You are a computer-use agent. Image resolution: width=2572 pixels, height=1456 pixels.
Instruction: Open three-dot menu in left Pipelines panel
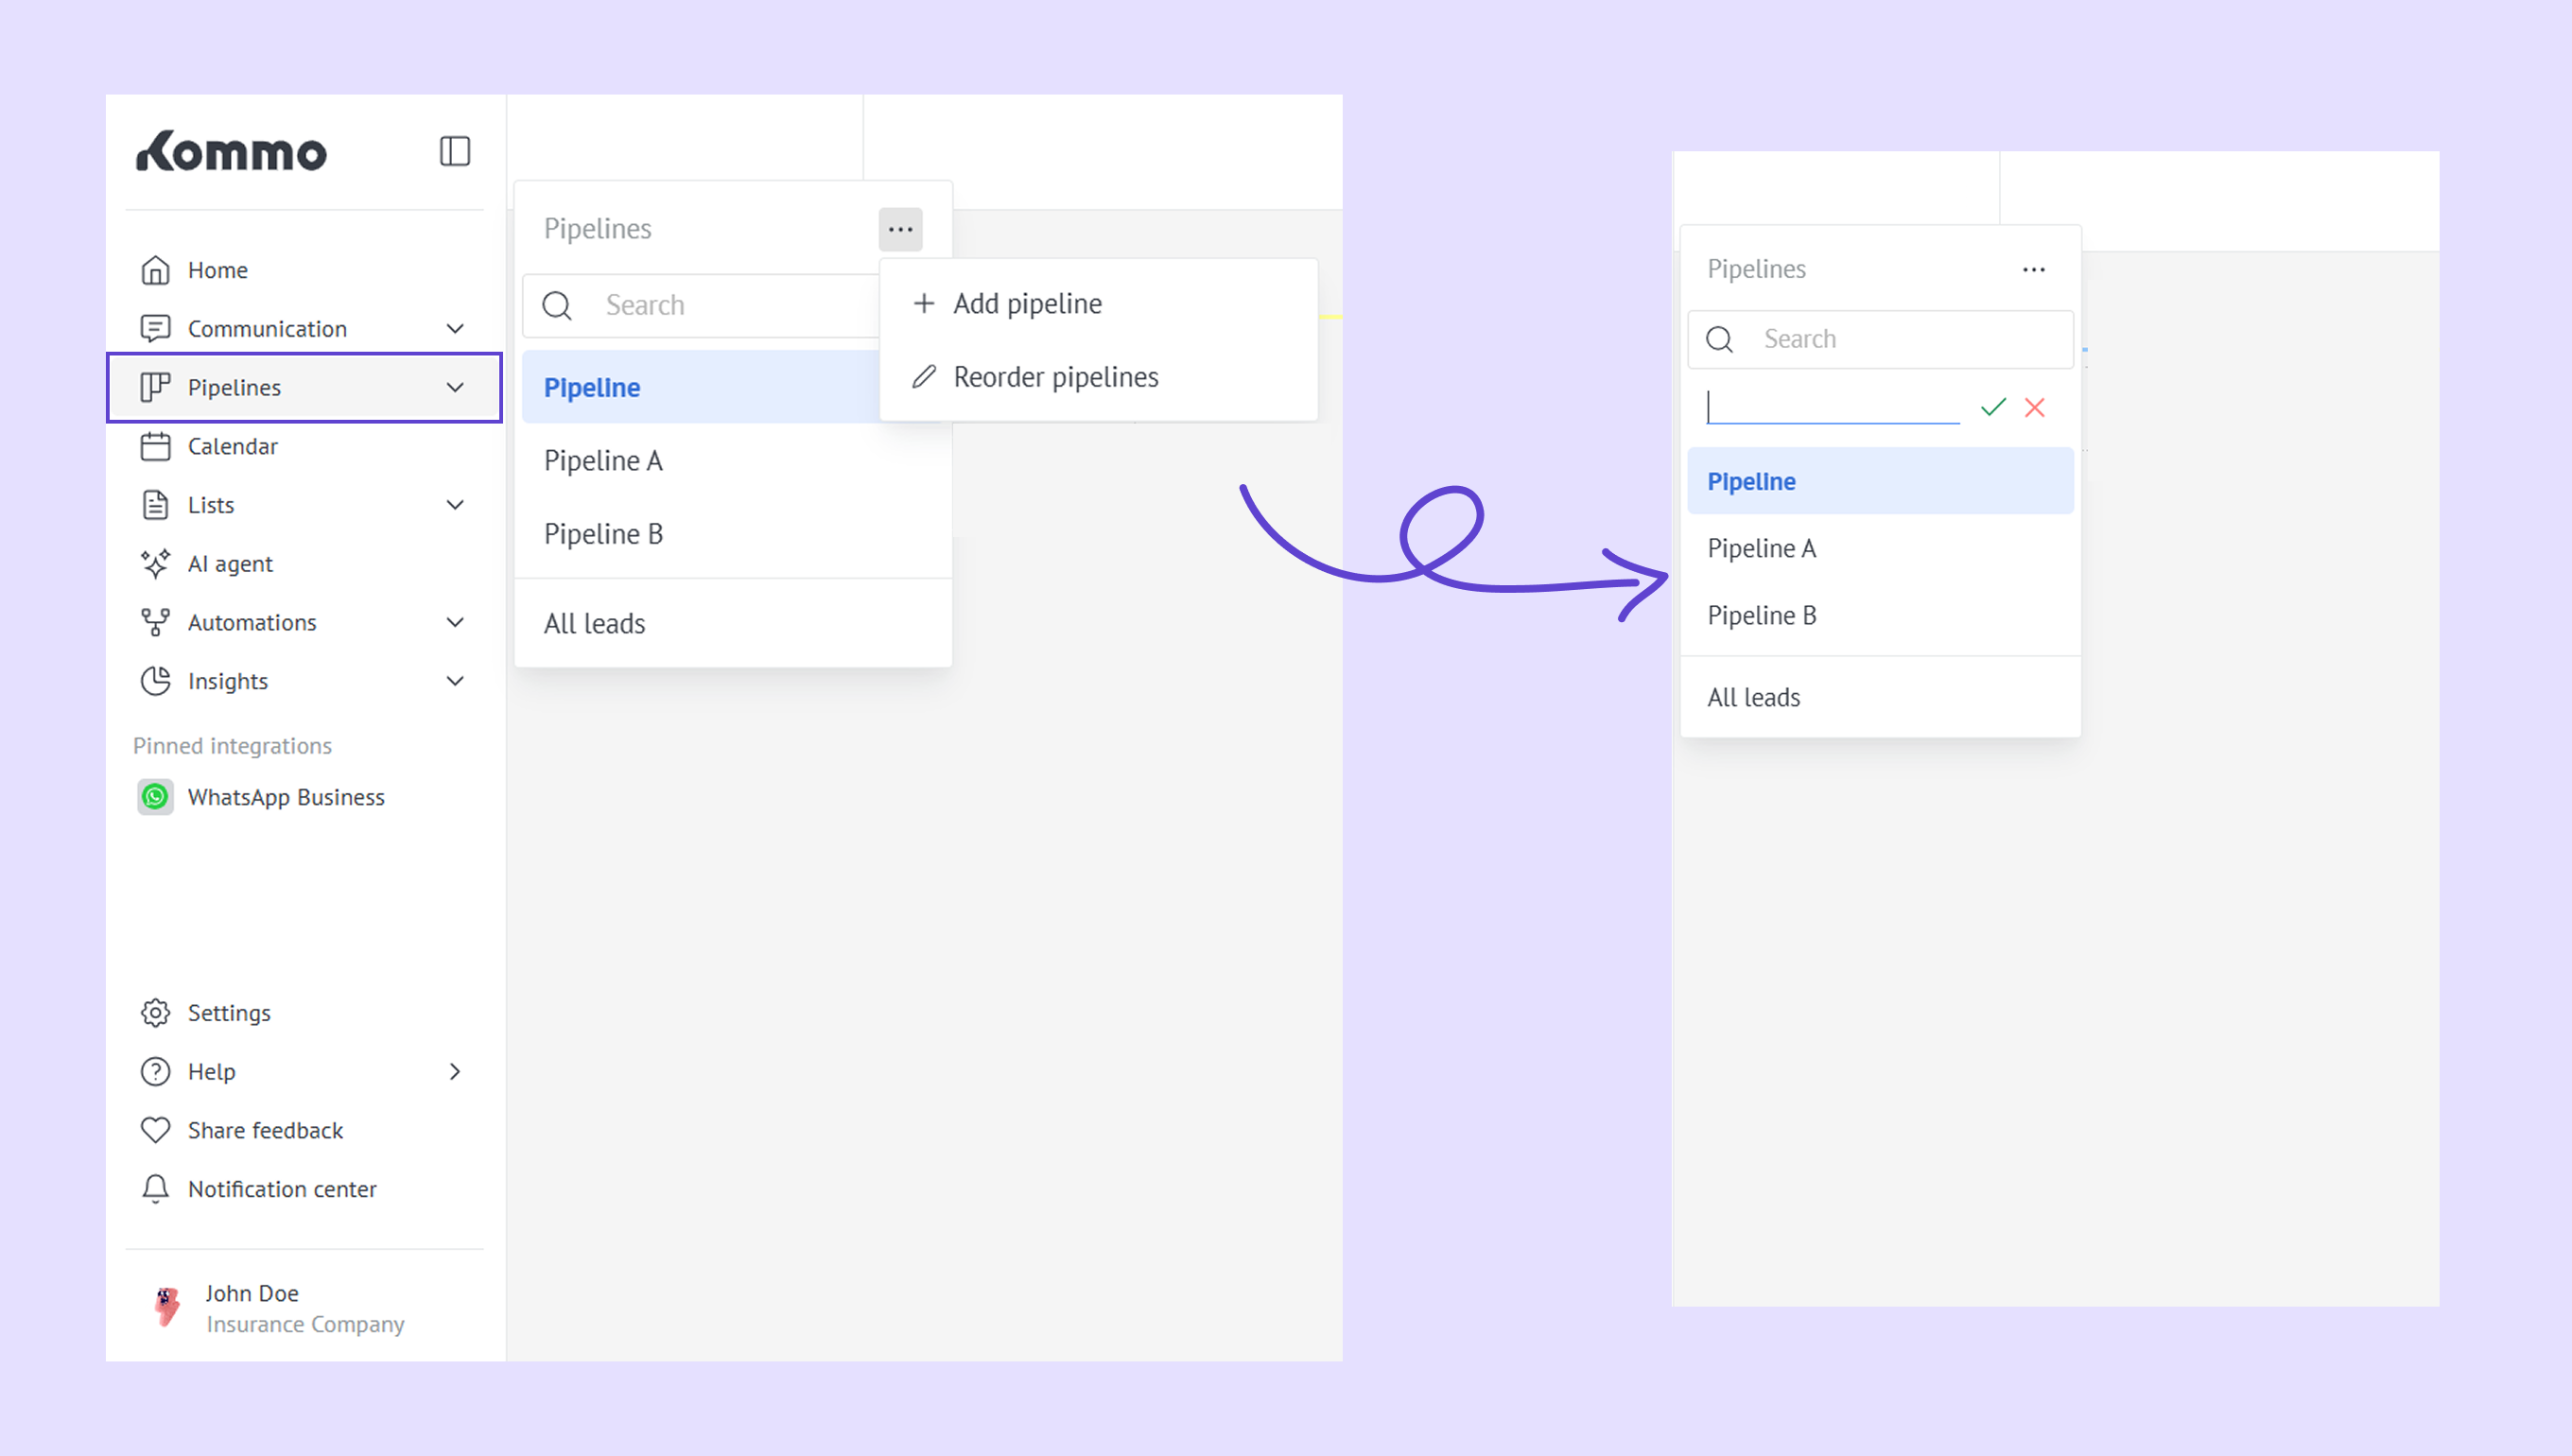point(900,229)
